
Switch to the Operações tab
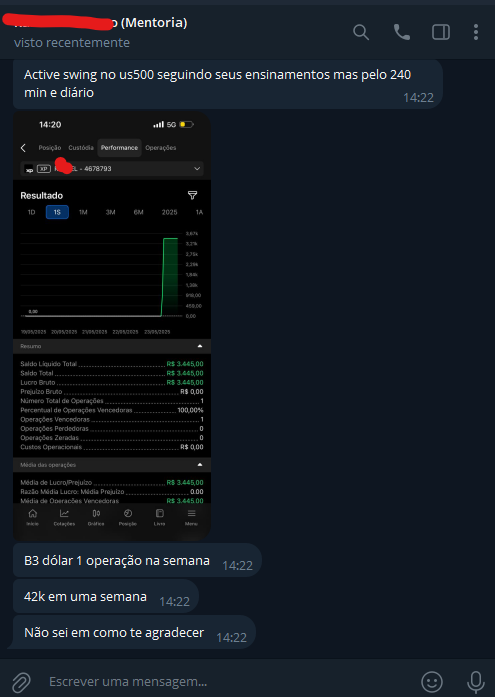tap(161, 148)
